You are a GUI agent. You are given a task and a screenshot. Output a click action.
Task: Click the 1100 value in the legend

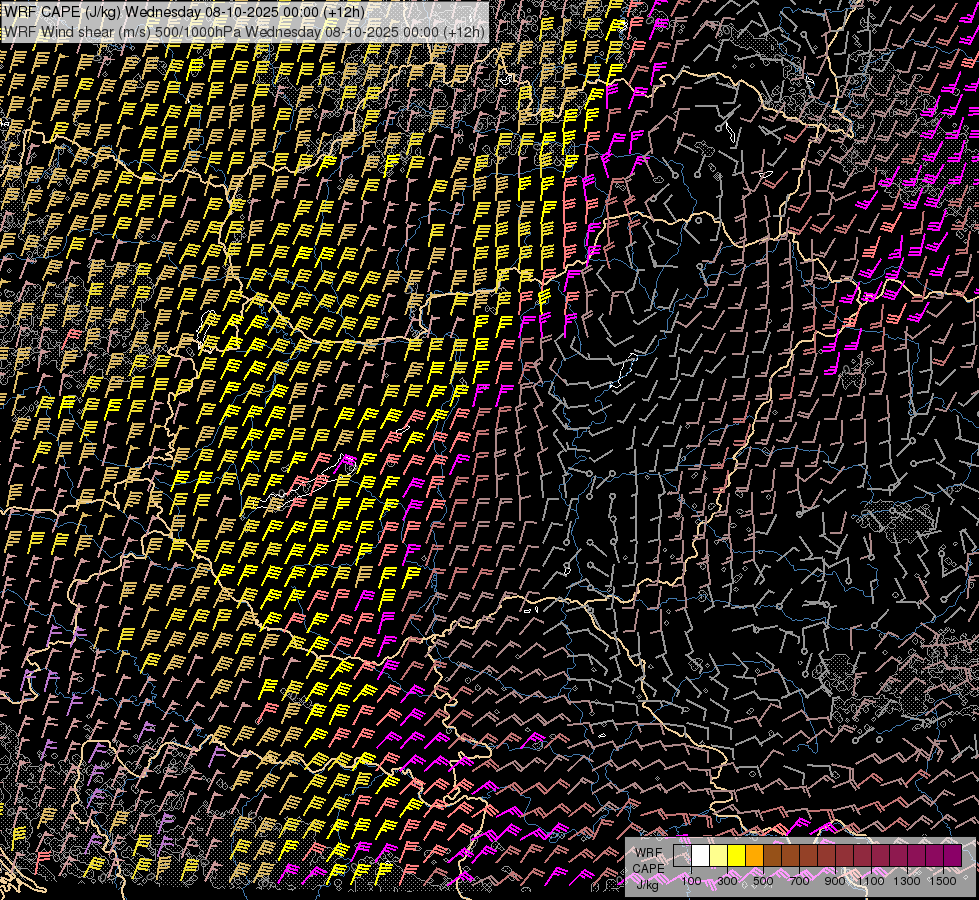coord(872,881)
